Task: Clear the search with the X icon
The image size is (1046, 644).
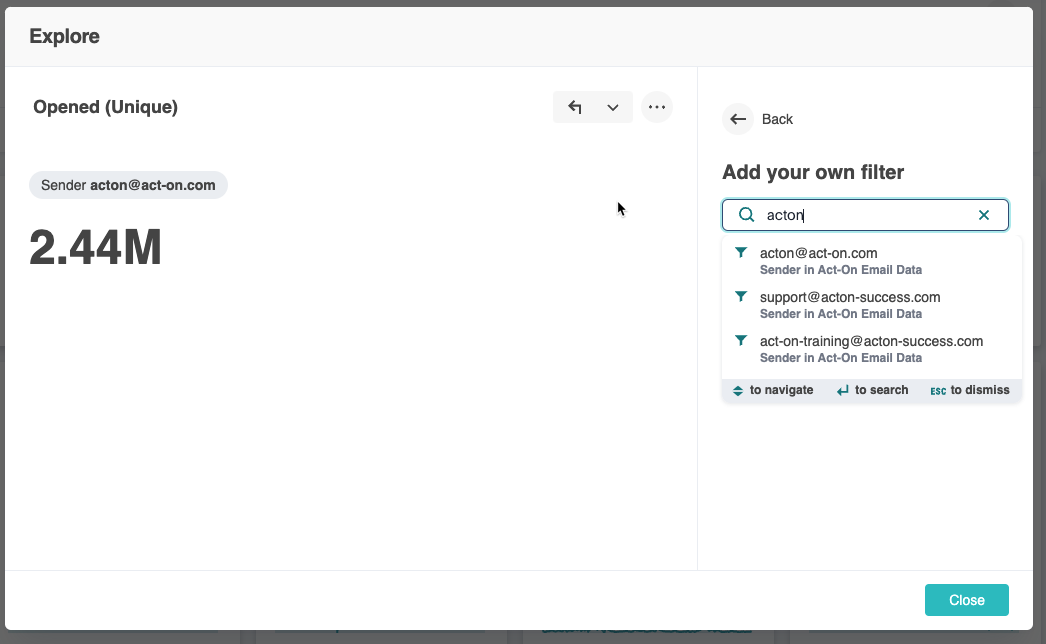Action: 984,214
